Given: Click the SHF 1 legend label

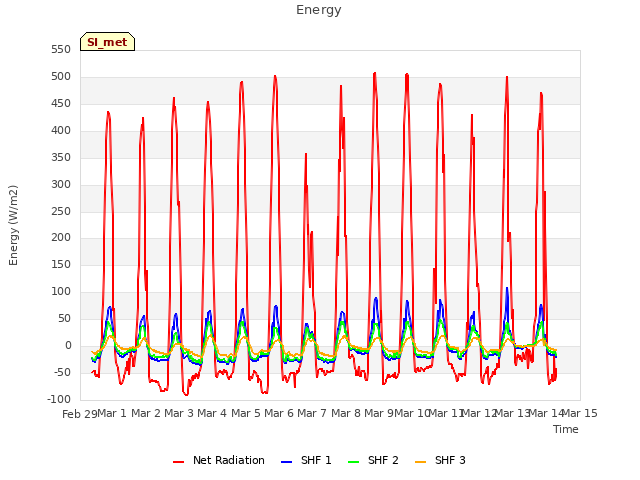Looking at the screenshot, I should coord(316,460).
